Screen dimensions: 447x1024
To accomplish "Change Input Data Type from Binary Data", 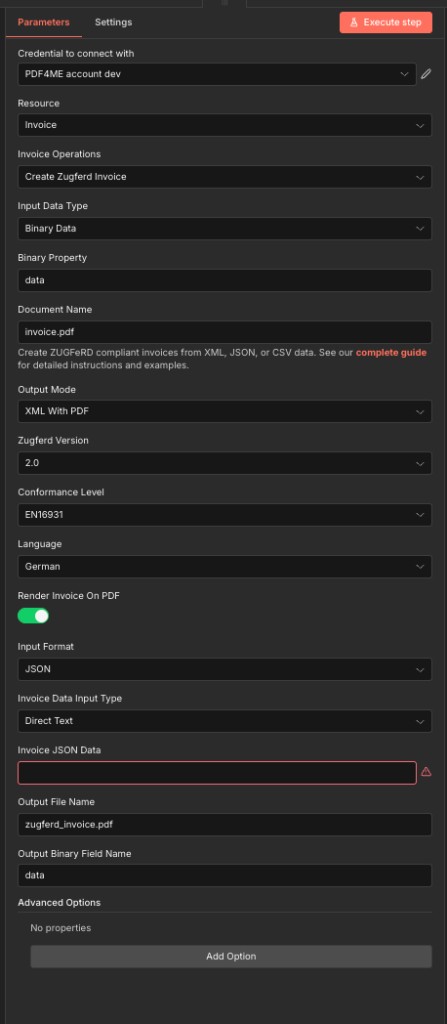I will [224, 229].
